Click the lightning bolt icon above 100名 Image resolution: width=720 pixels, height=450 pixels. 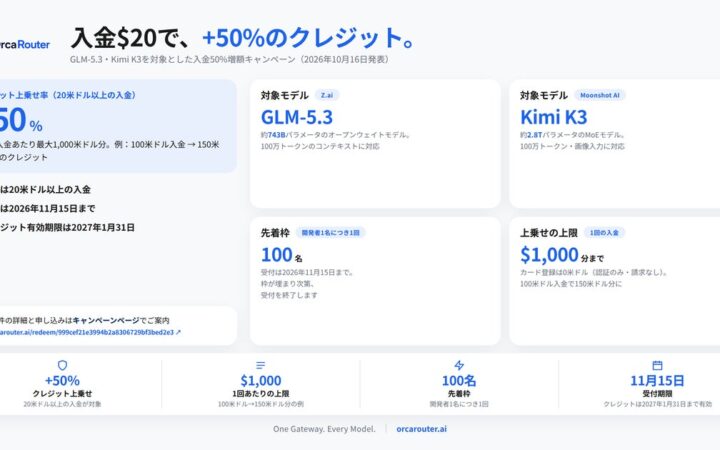coord(459,365)
